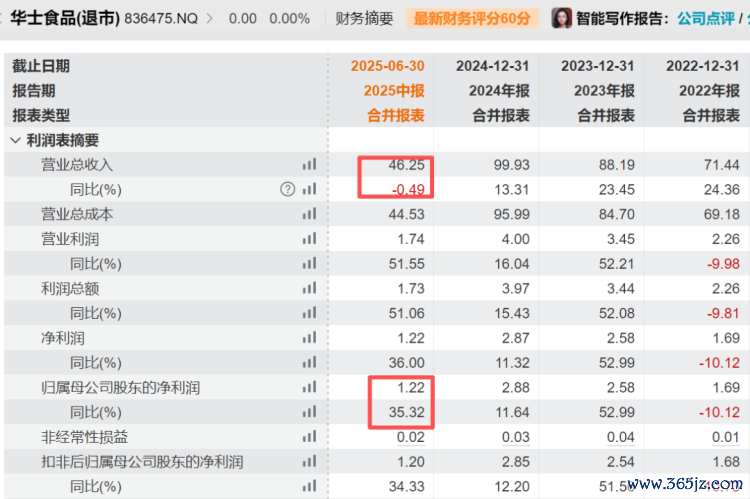Screen dimensions: 750x499
Task: Click the 2022年报 report period label
Action: [710, 91]
